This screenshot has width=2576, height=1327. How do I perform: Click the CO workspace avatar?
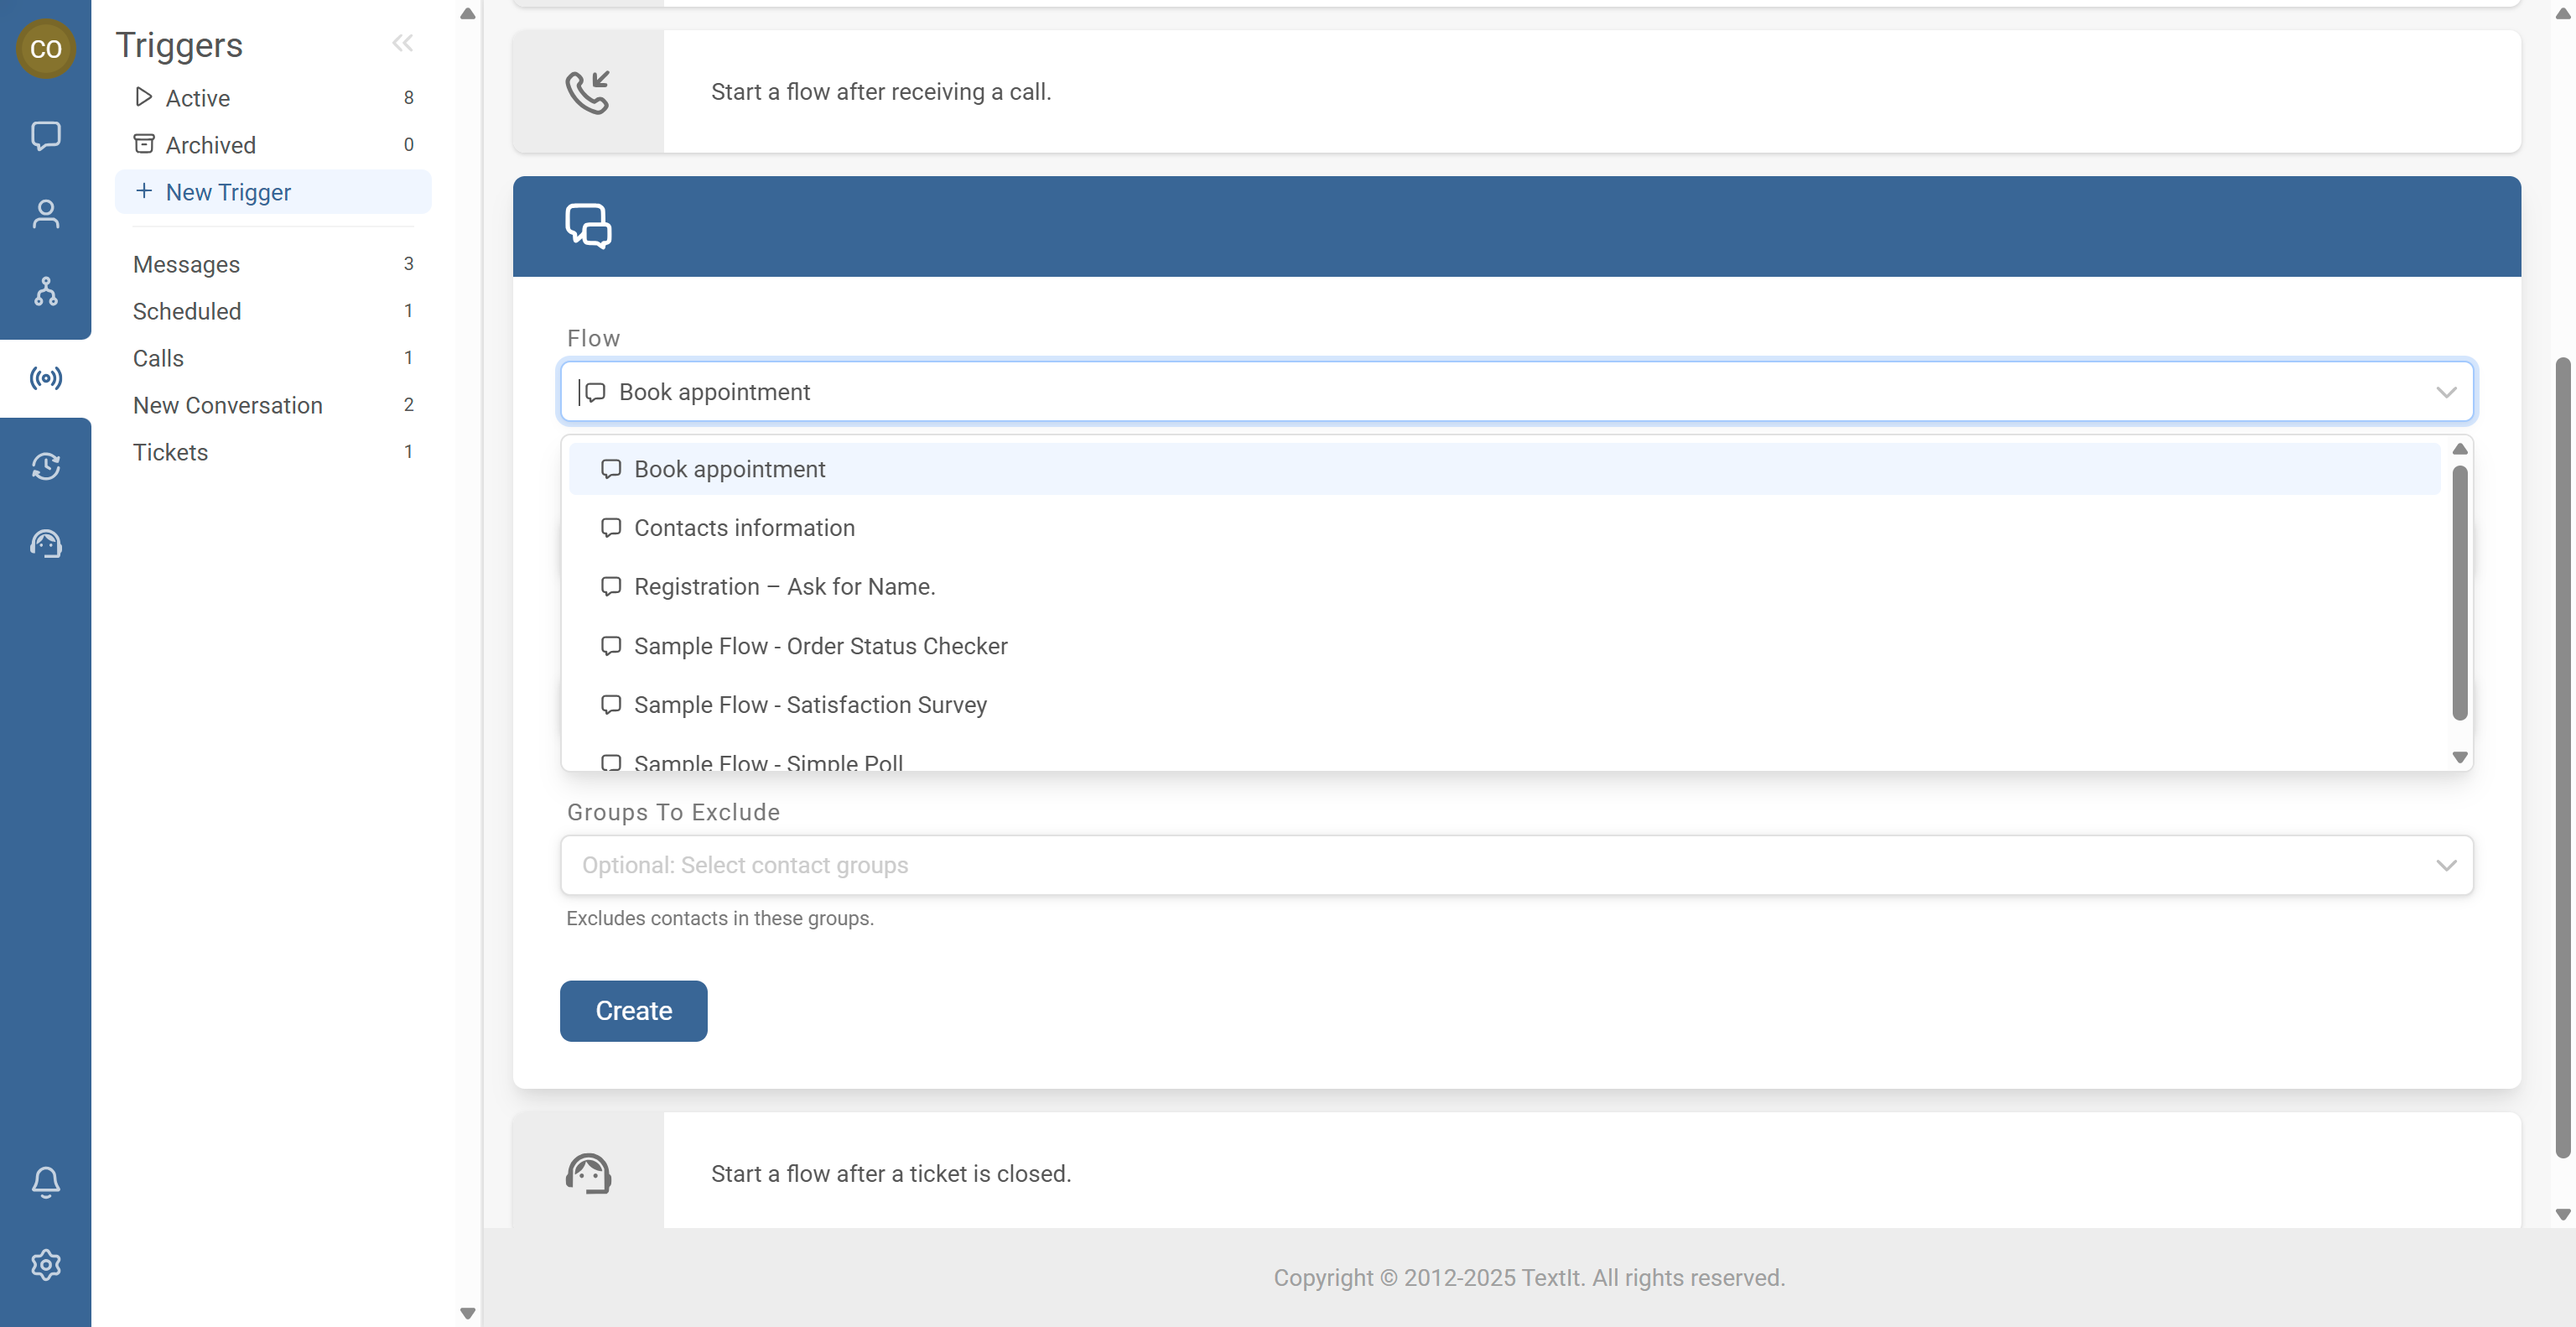[x=45, y=48]
